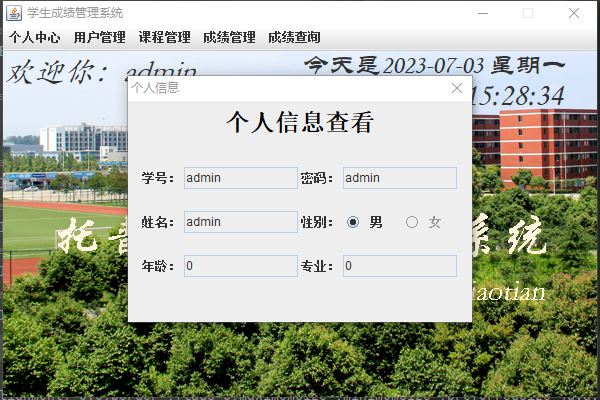Open the 课程管理 menu
The height and width of the screenshot is (400, 600).
pos(165,37)
